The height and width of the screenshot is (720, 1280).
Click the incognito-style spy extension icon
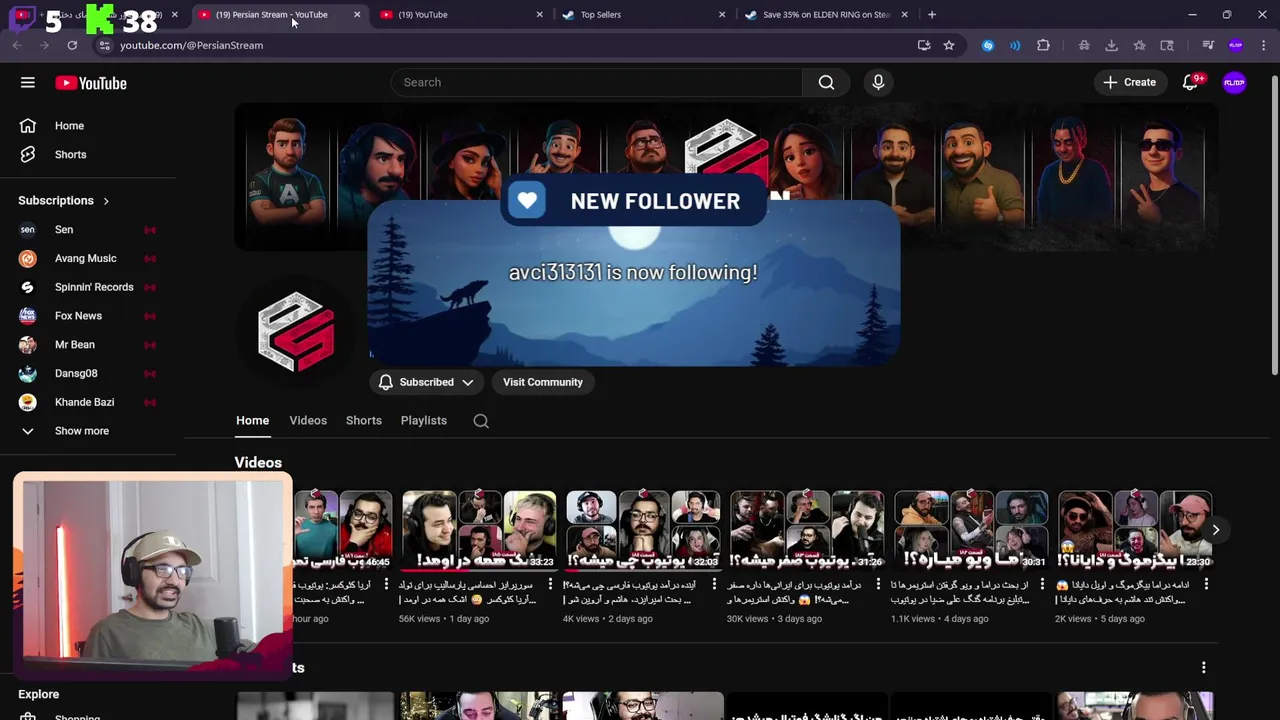[1084, 45]
